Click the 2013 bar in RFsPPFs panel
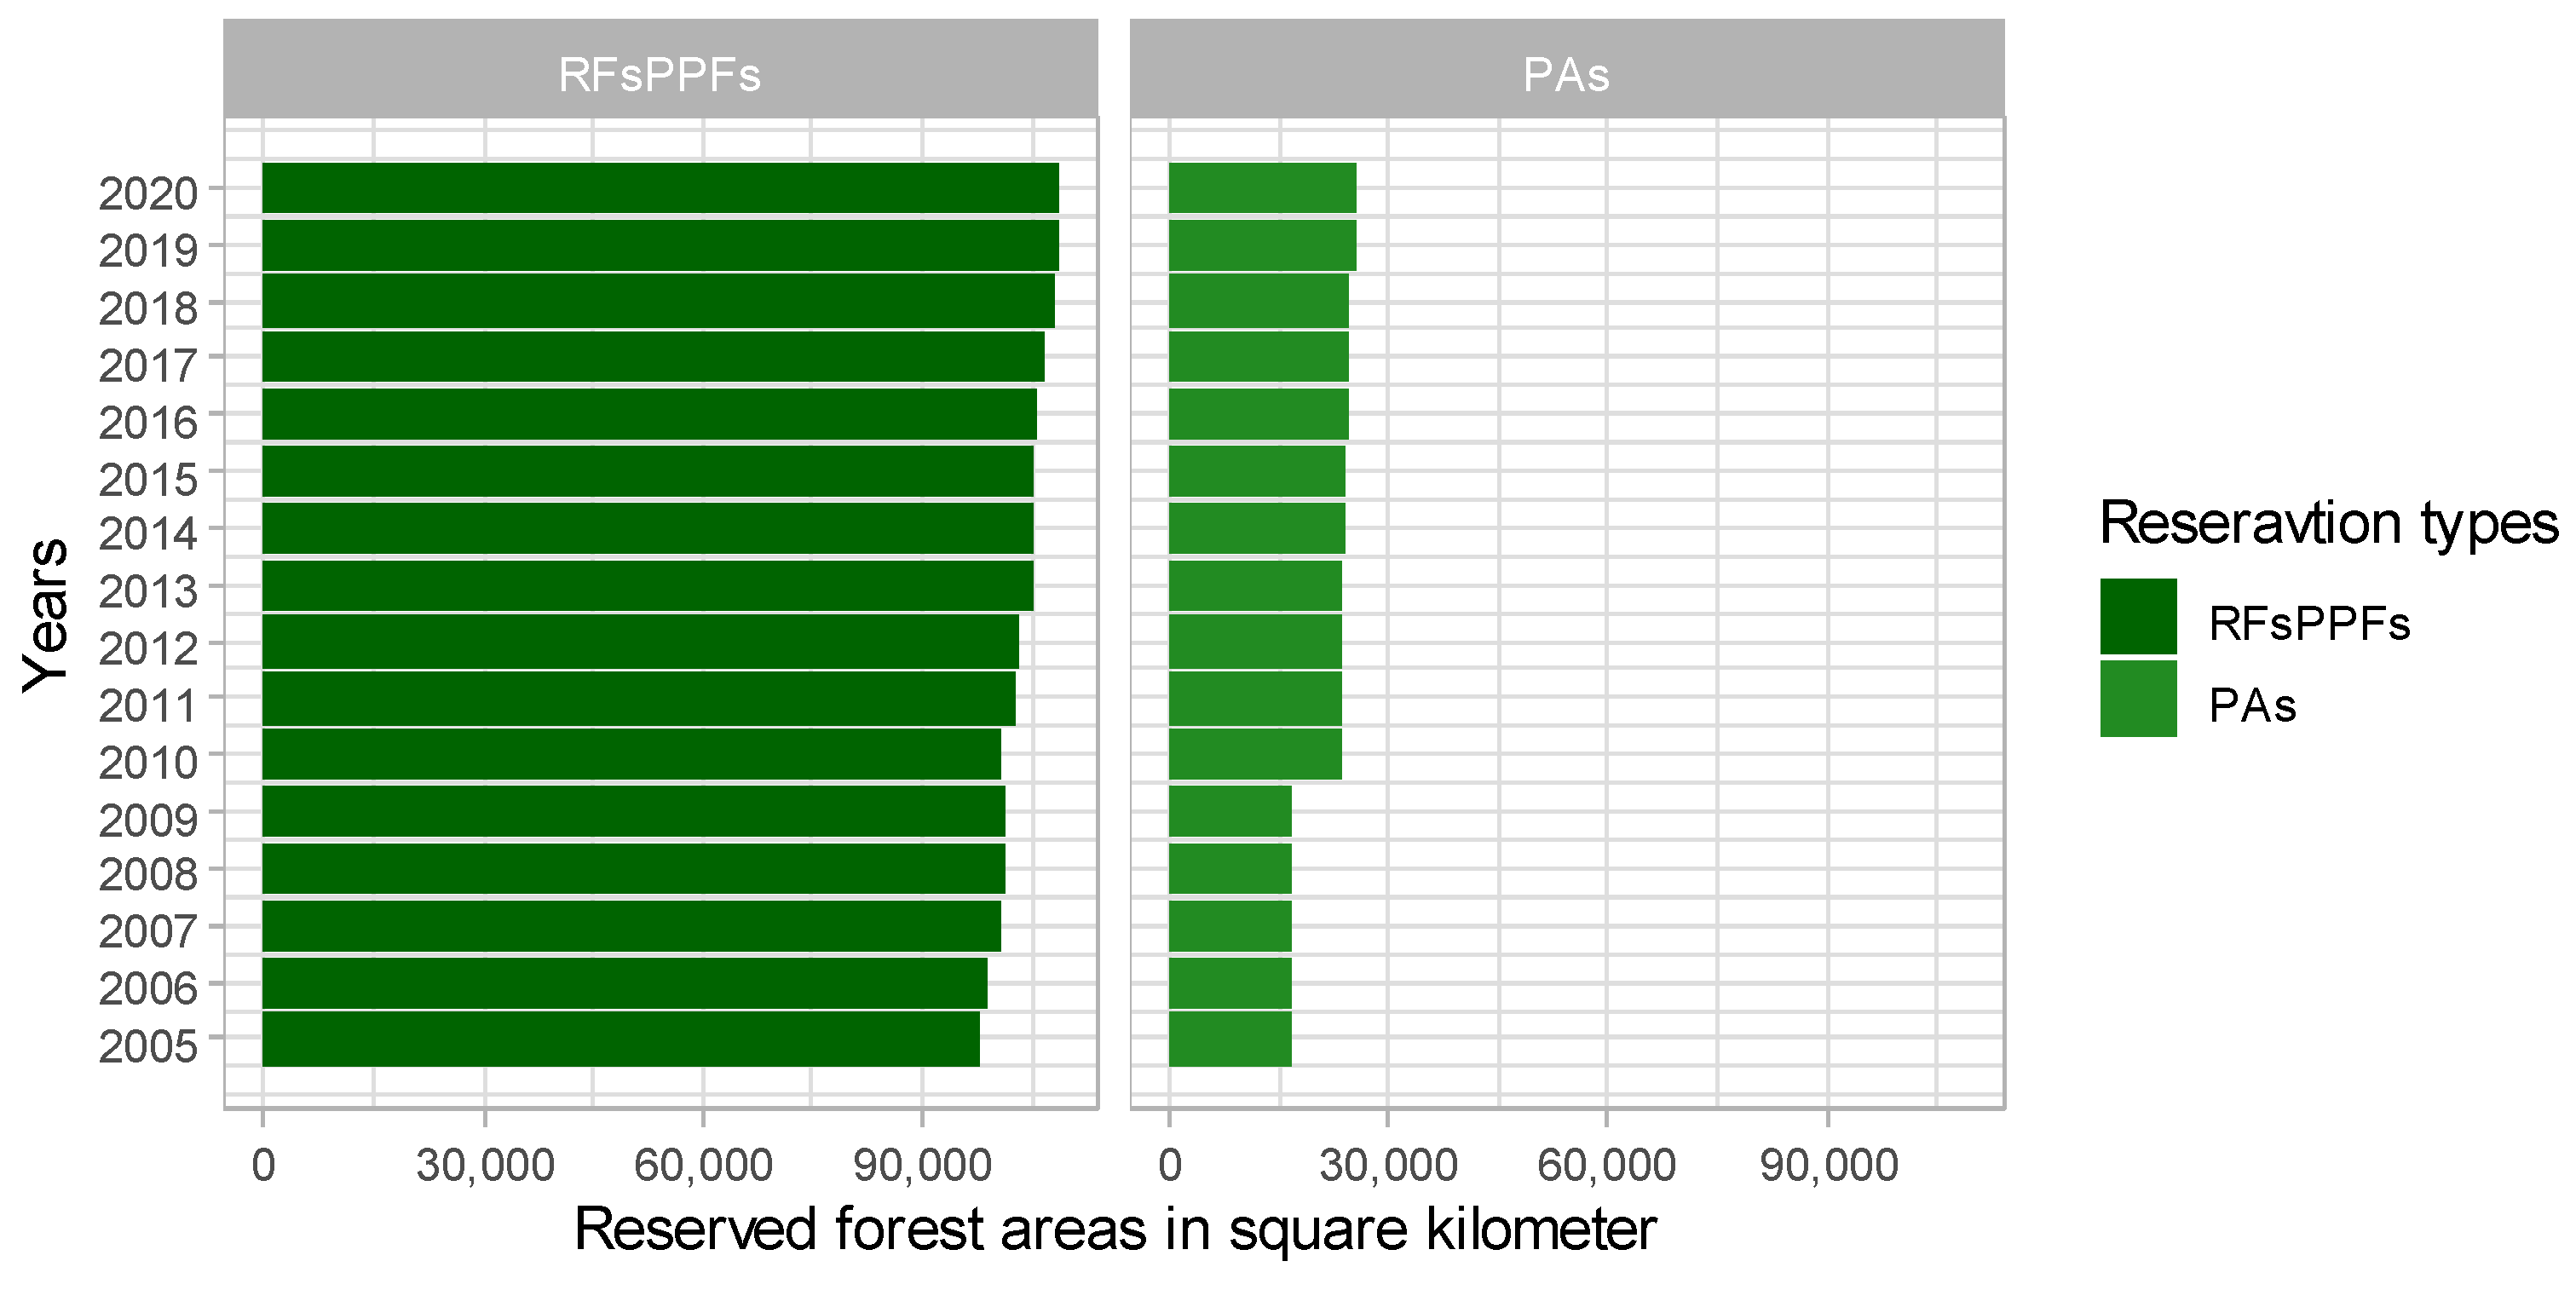Screen dimensions: 2576x1290 [647, 586]
